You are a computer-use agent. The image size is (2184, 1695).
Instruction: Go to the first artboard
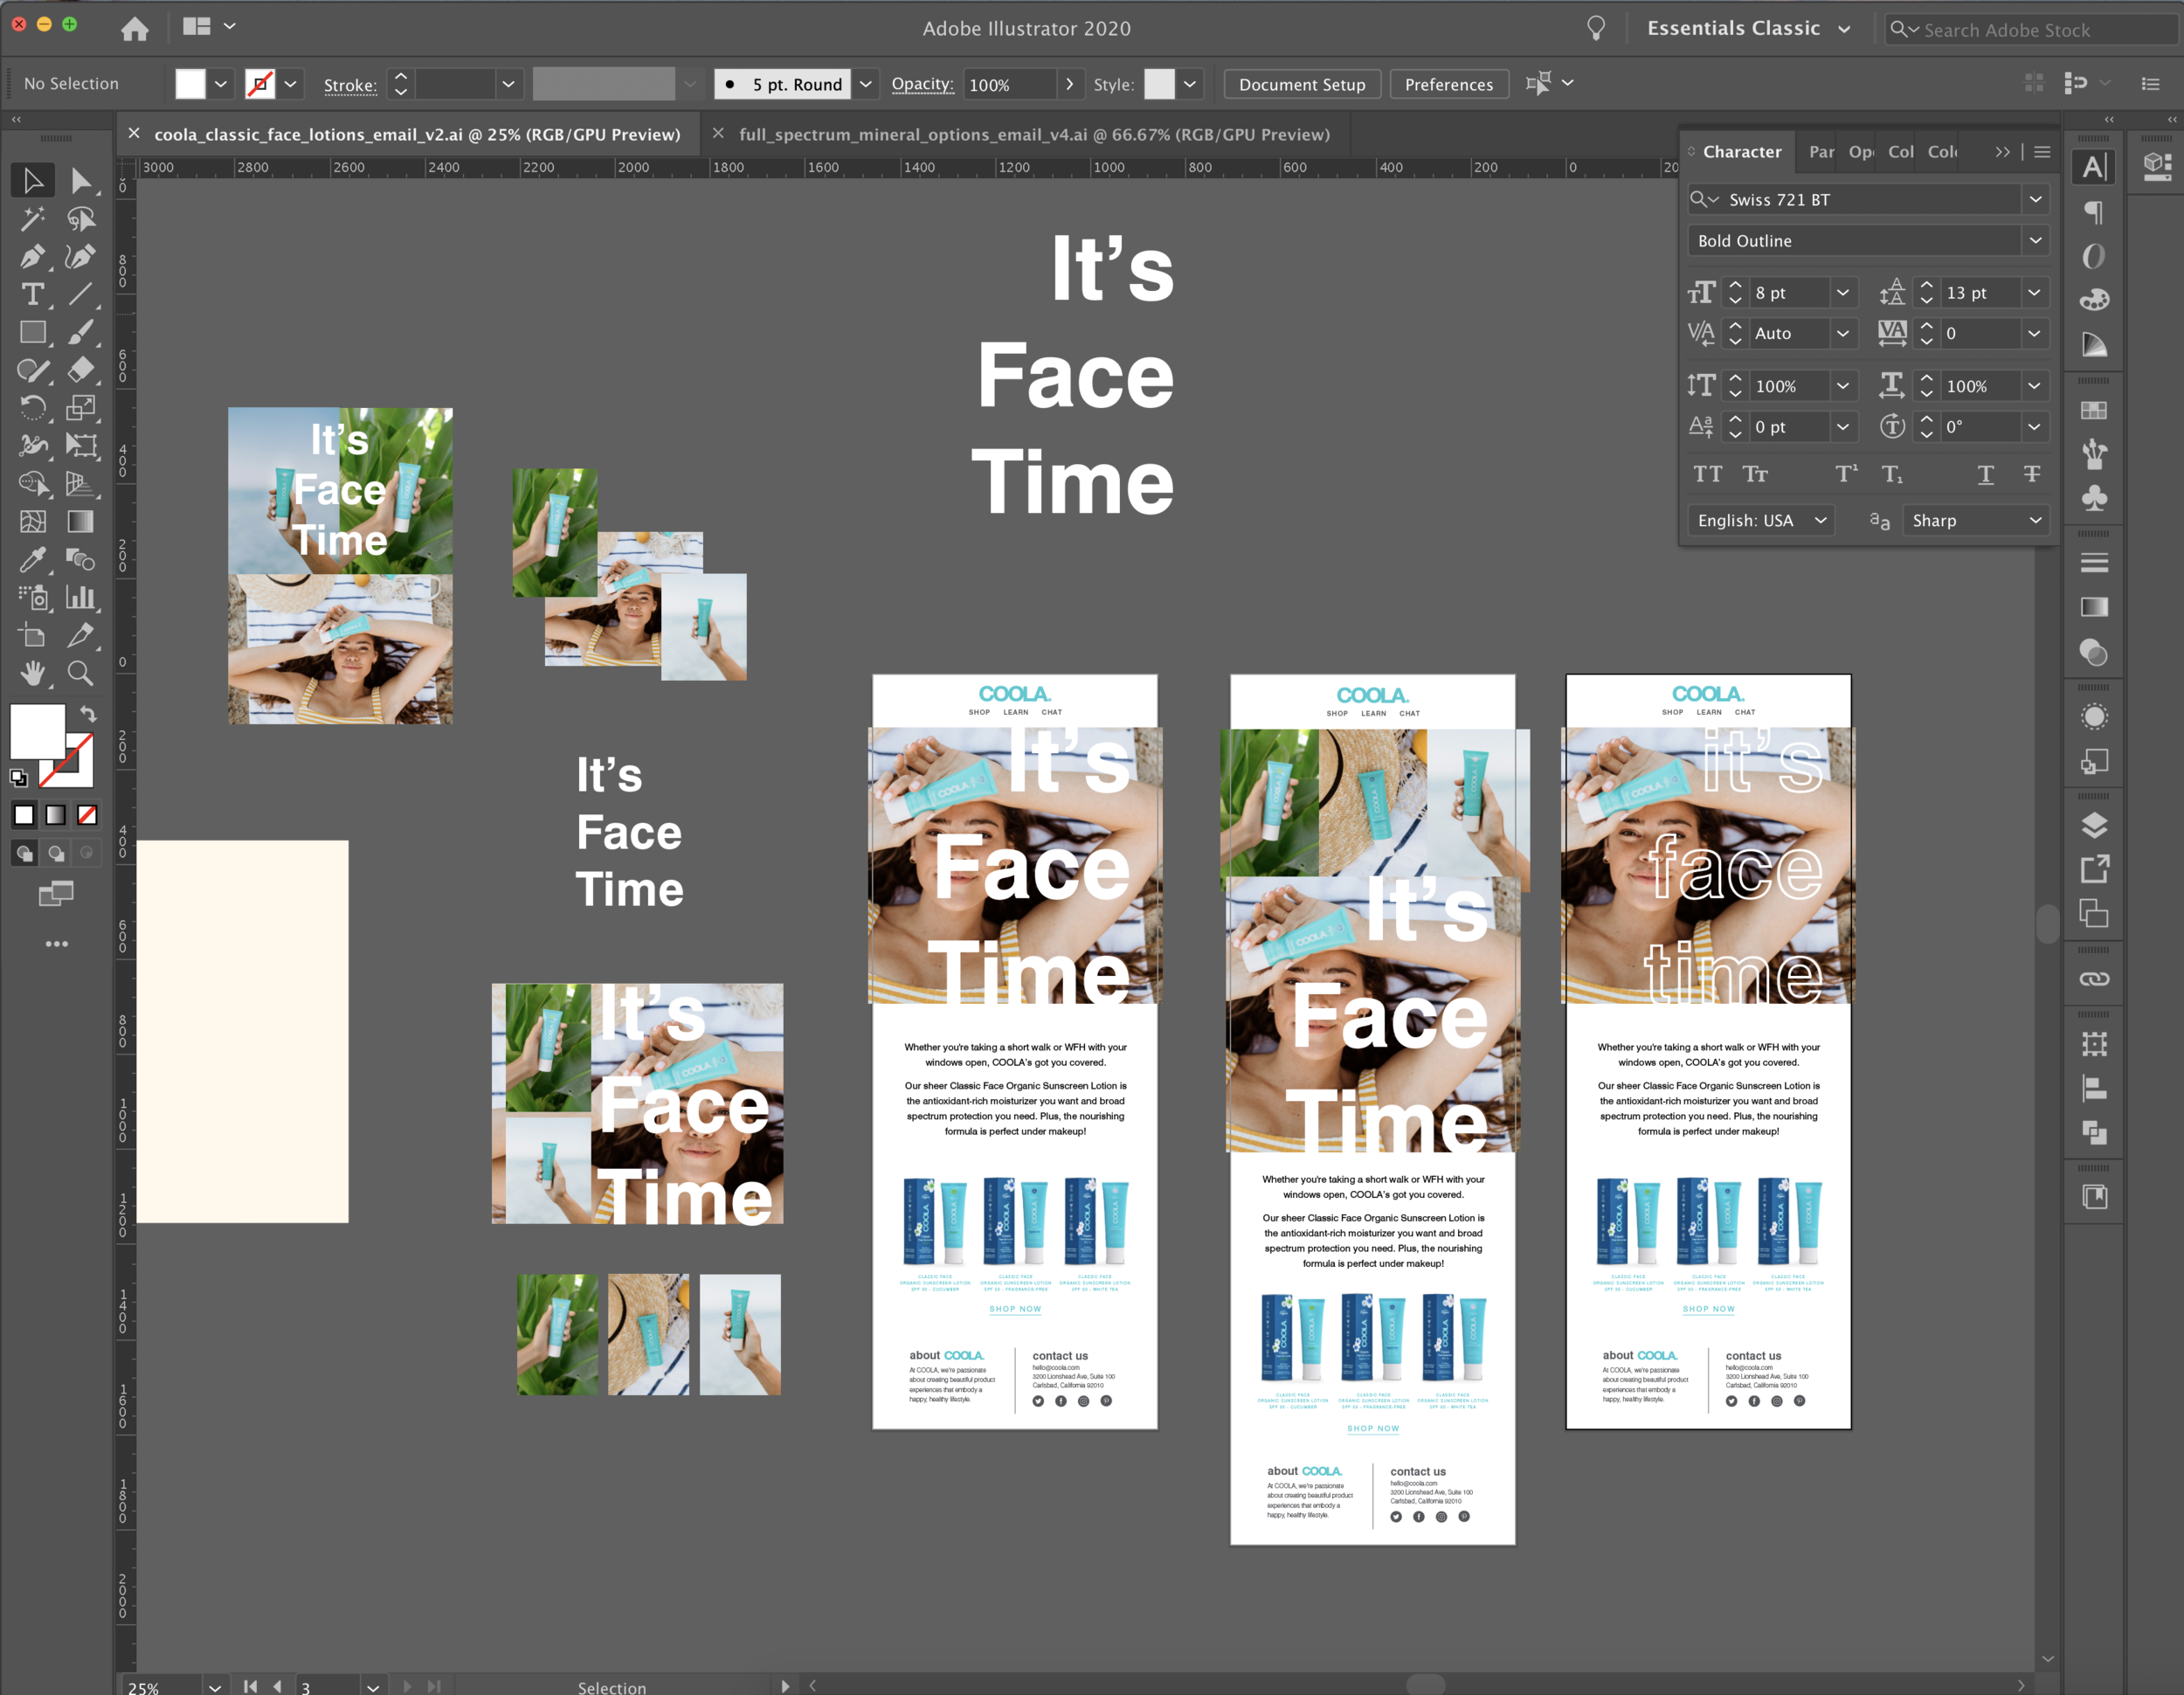tap(250, 1686)
